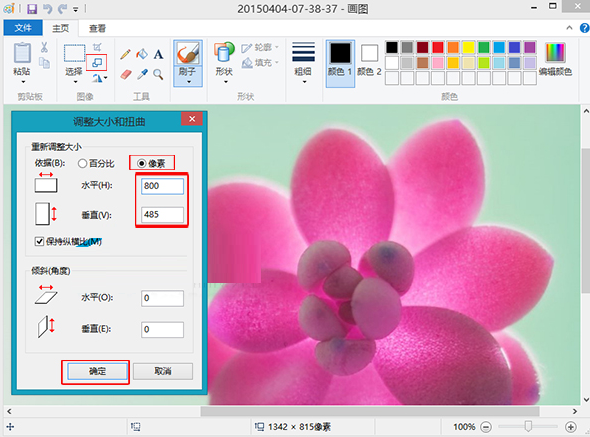Select the Fill with color bucket tool
590x437 pixels.
coord(142,55)
